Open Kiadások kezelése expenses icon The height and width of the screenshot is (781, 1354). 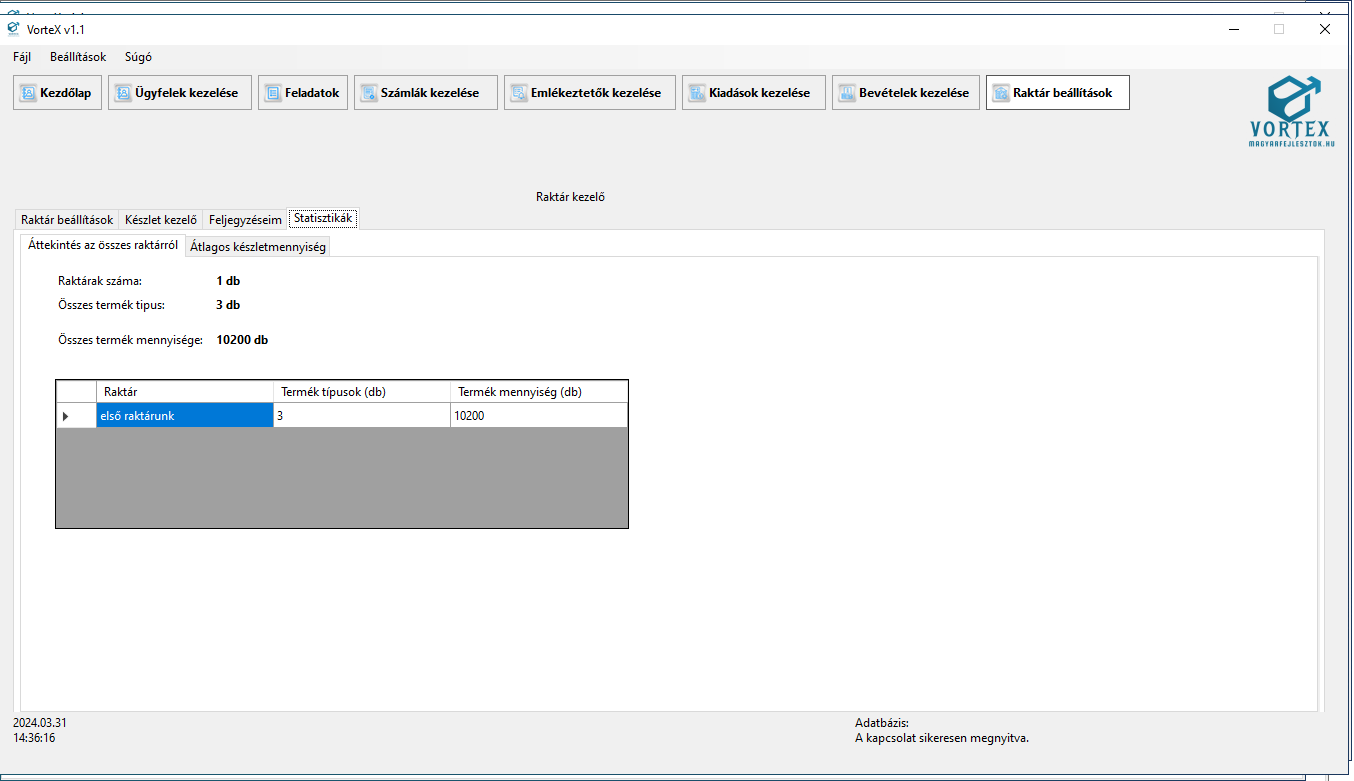coord(697,93)
